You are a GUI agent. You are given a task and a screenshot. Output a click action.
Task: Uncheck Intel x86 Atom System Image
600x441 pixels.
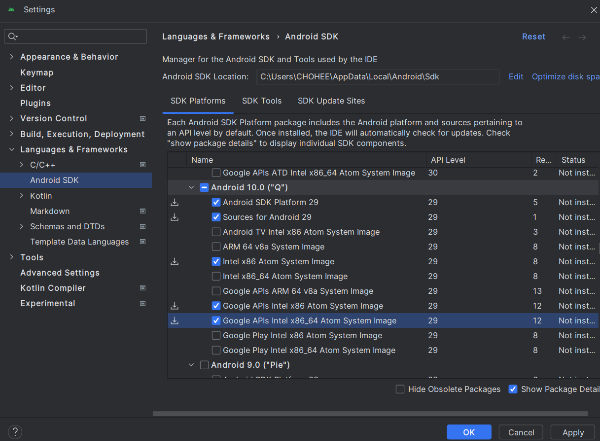tap(216, 261)
